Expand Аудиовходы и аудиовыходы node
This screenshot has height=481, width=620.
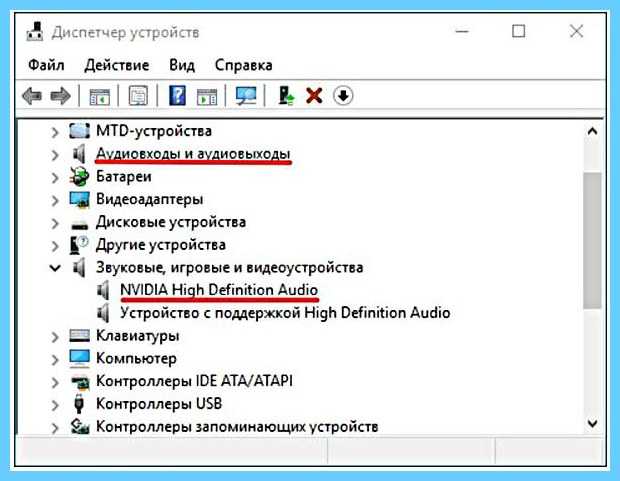click(55, 155)
